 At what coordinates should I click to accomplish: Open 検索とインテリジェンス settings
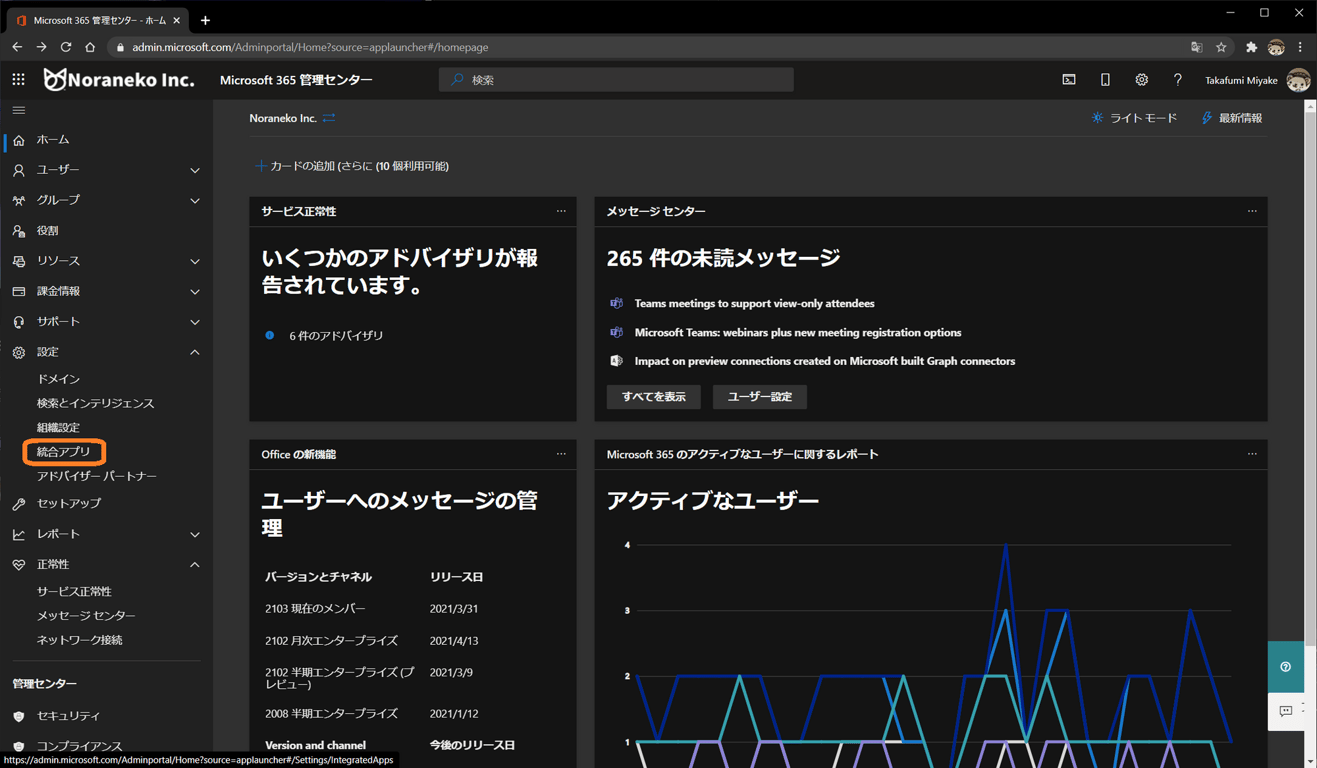pos(95,403)
